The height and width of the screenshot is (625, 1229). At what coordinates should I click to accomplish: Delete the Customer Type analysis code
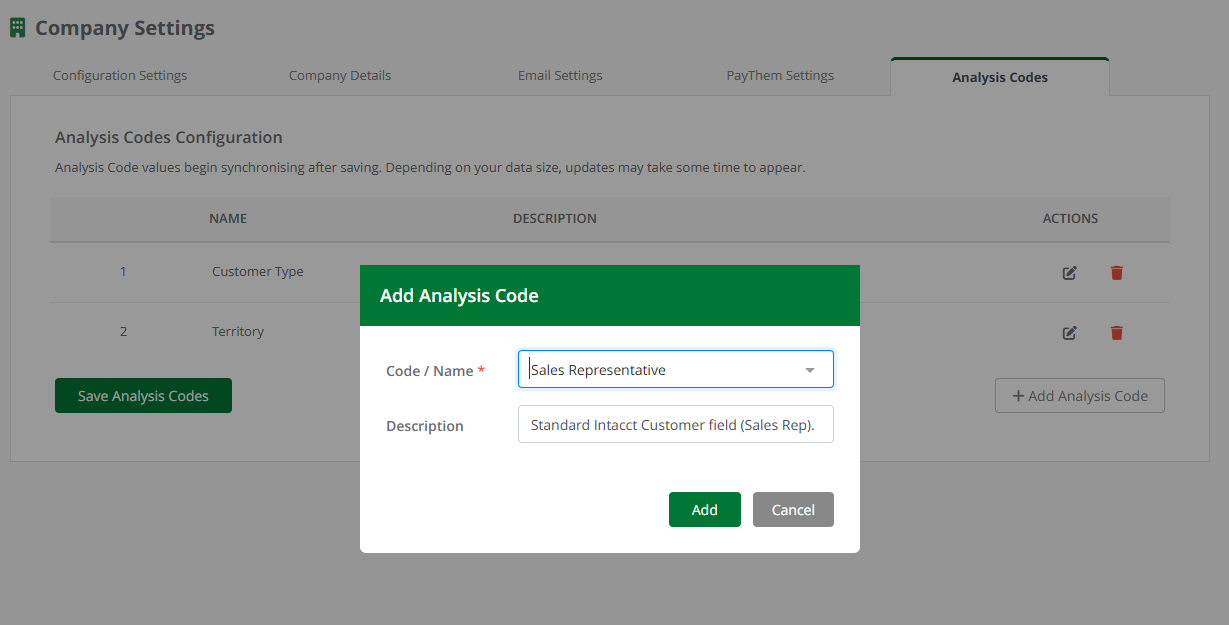(1116, 272)
